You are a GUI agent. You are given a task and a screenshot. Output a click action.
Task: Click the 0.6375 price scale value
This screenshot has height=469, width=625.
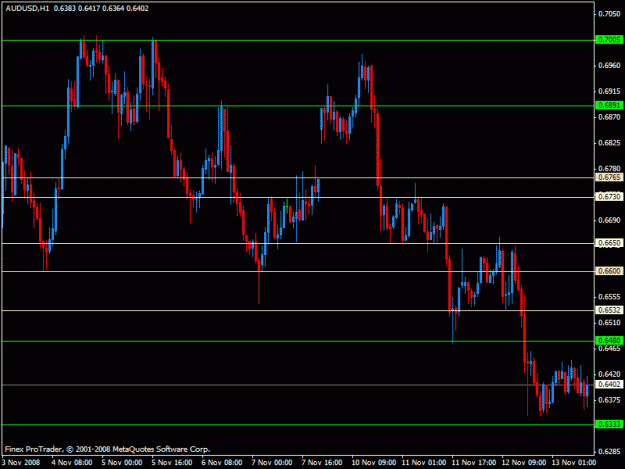pos(609,400)
